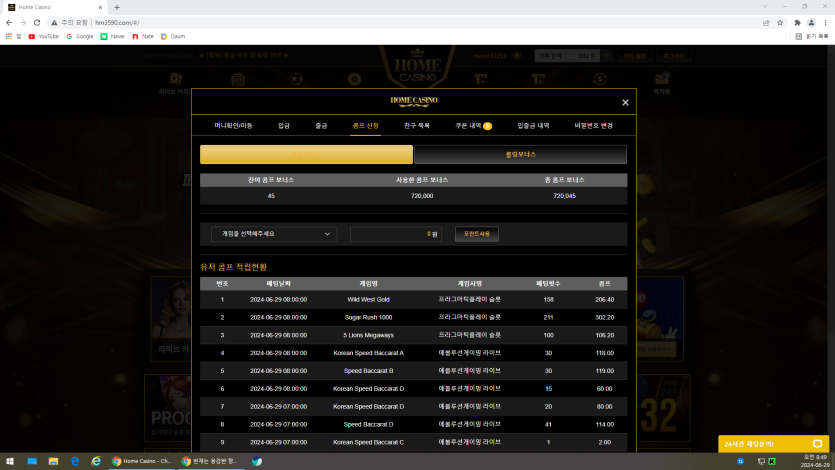Open the Google bookmark
Image resolution: width=835 pixels, height=470 pixels.
click(80, 36)
